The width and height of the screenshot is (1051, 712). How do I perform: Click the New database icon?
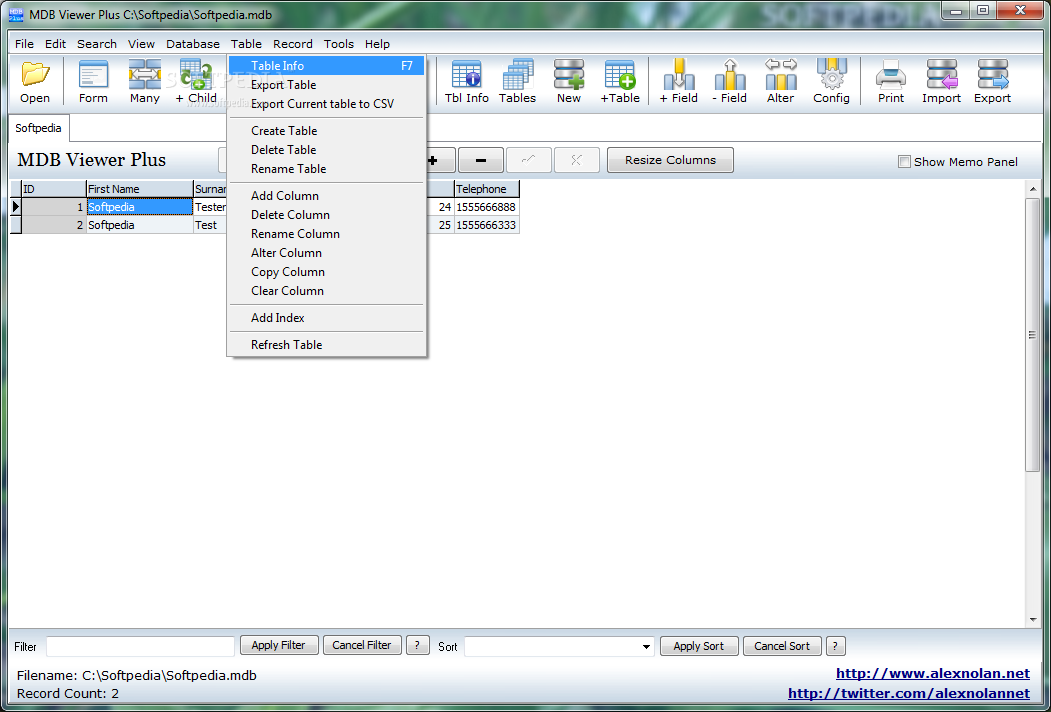point(568,81)
